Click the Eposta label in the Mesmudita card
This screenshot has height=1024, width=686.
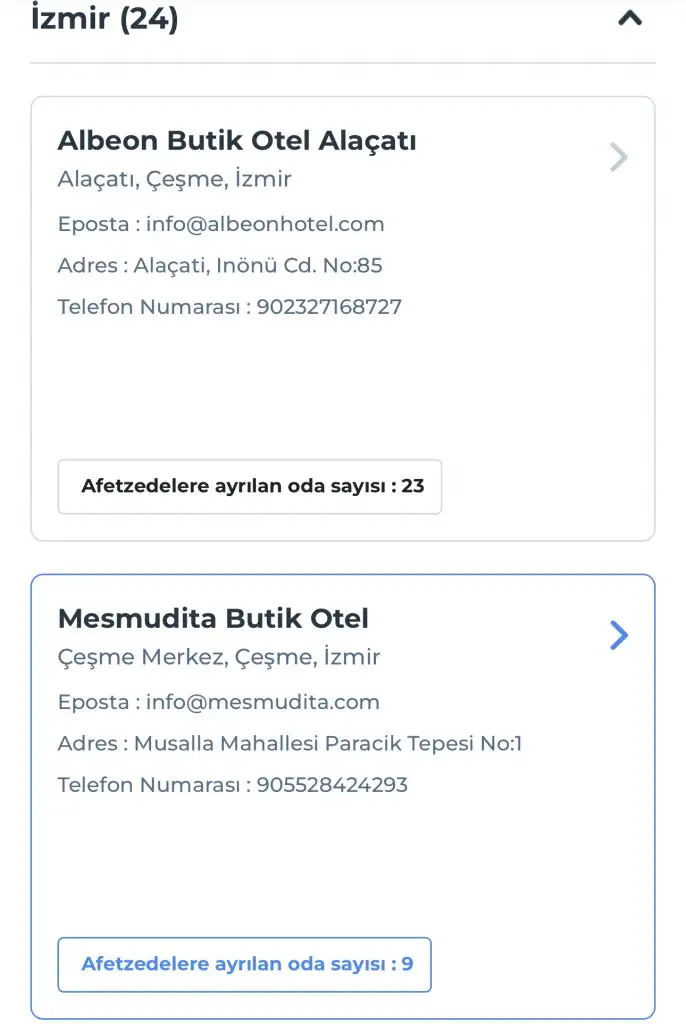point(93,702)
